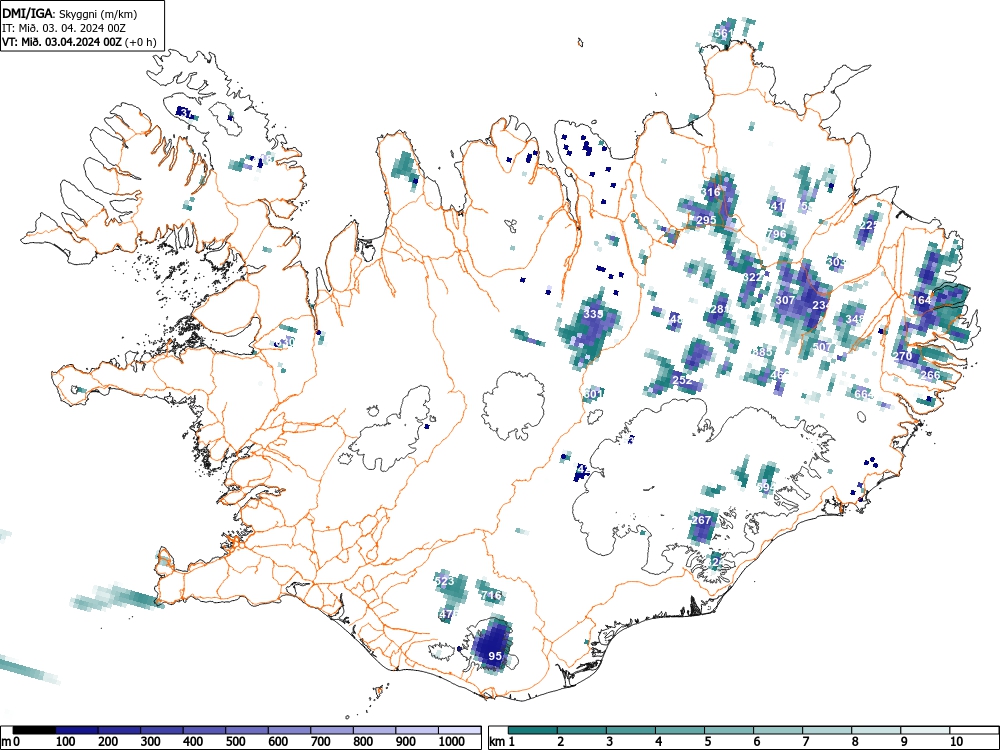Image resolution: width=1000 pixels, height=750 pixels.
Task: Click the 'km 1' legend label
Action: (502, 742)
